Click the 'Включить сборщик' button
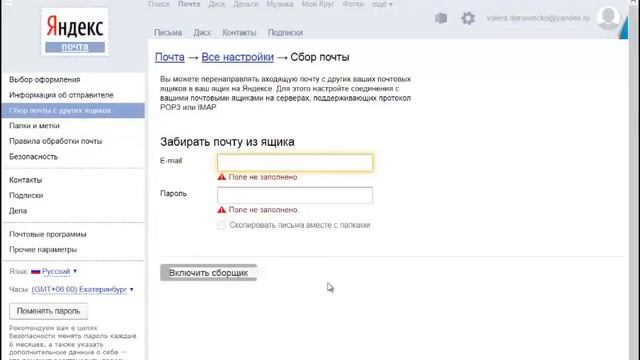The height and width of the screenshot is (360, 640). 209,273
